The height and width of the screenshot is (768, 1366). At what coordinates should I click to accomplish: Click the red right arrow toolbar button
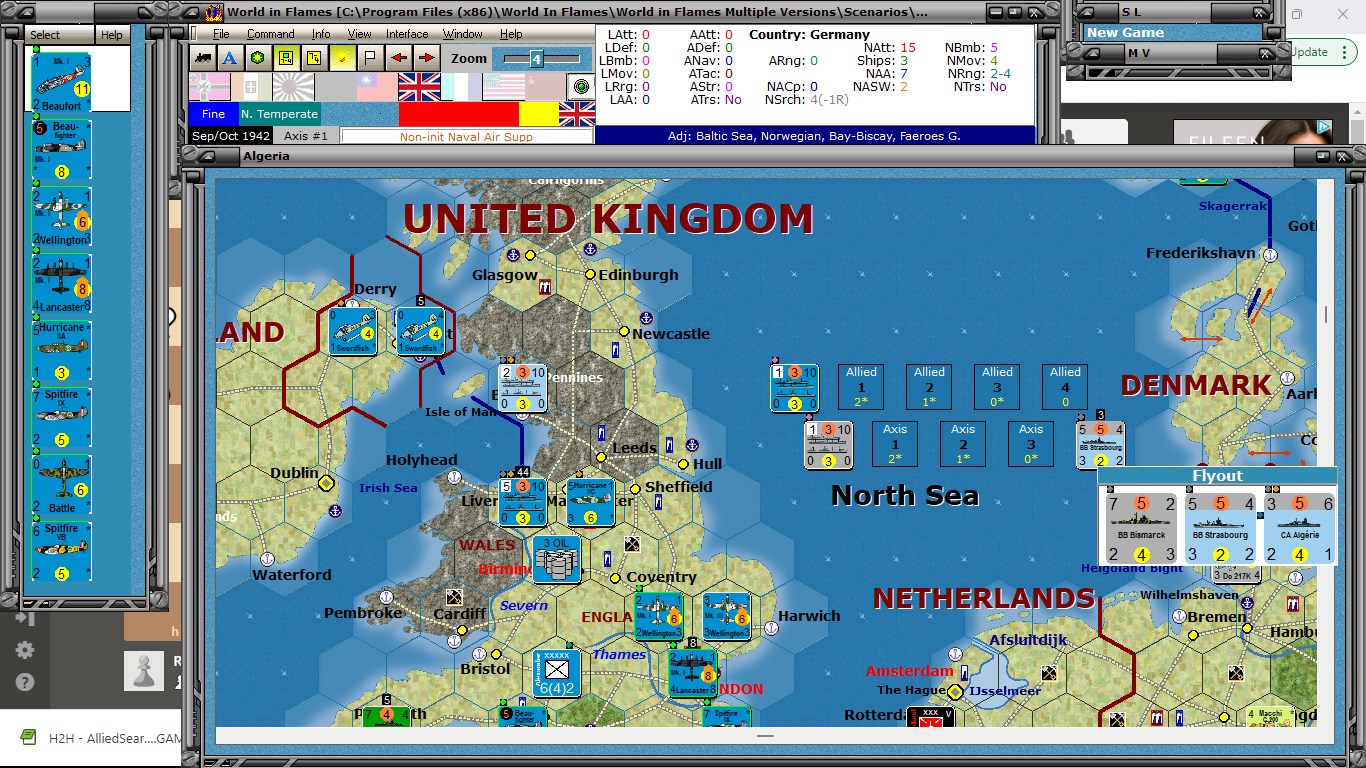(426, 58)
